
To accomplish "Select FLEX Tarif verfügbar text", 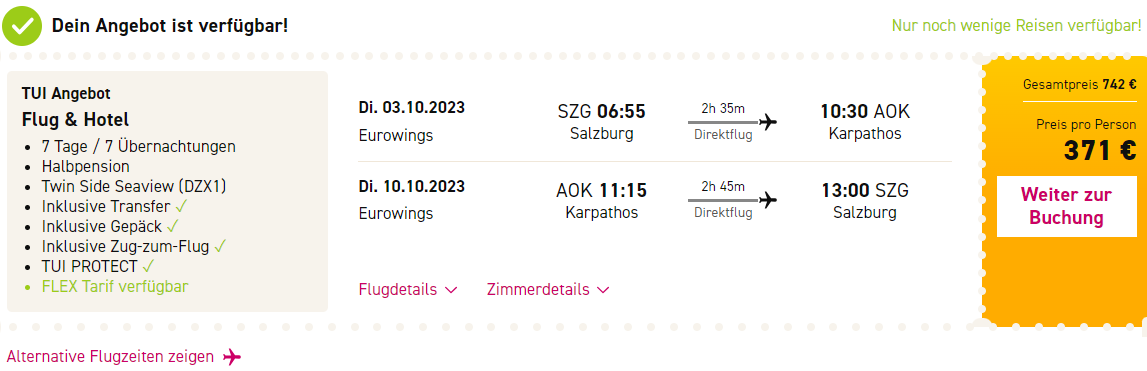I will click(115, 286).
